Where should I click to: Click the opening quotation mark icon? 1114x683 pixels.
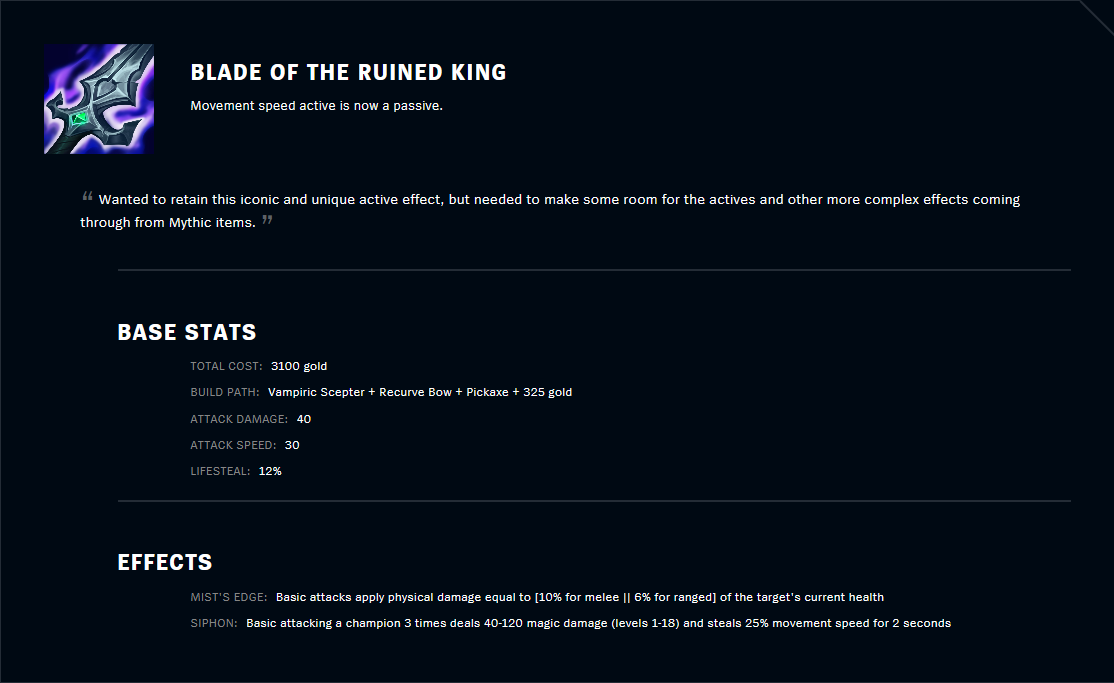[x=87, y=197]
